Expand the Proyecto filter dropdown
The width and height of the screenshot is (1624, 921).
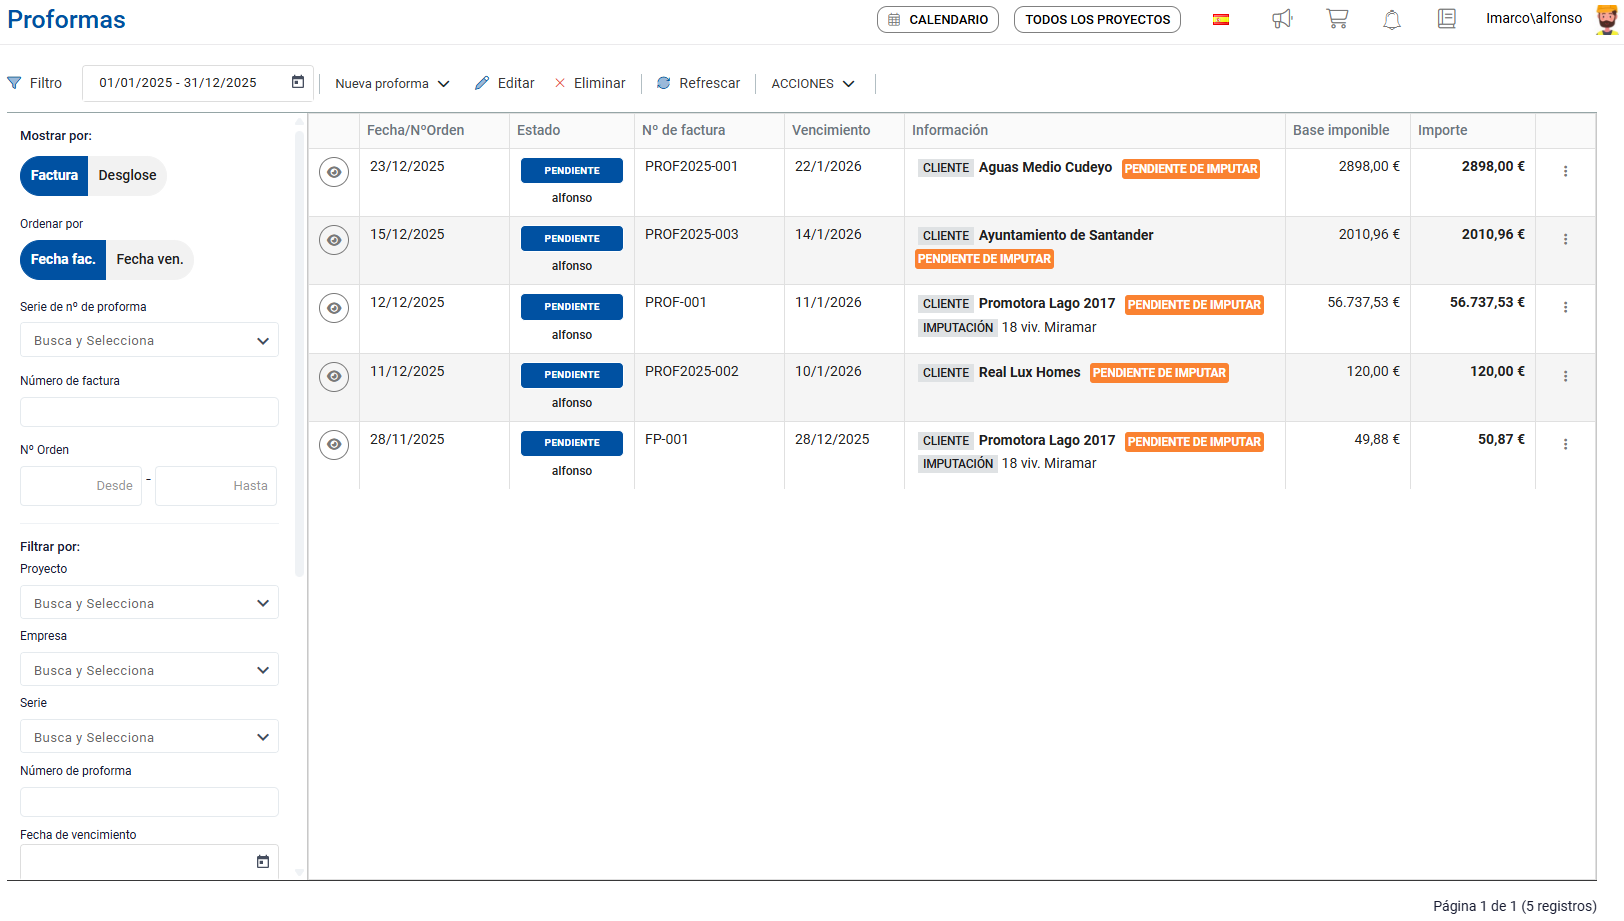pos(149,603)
